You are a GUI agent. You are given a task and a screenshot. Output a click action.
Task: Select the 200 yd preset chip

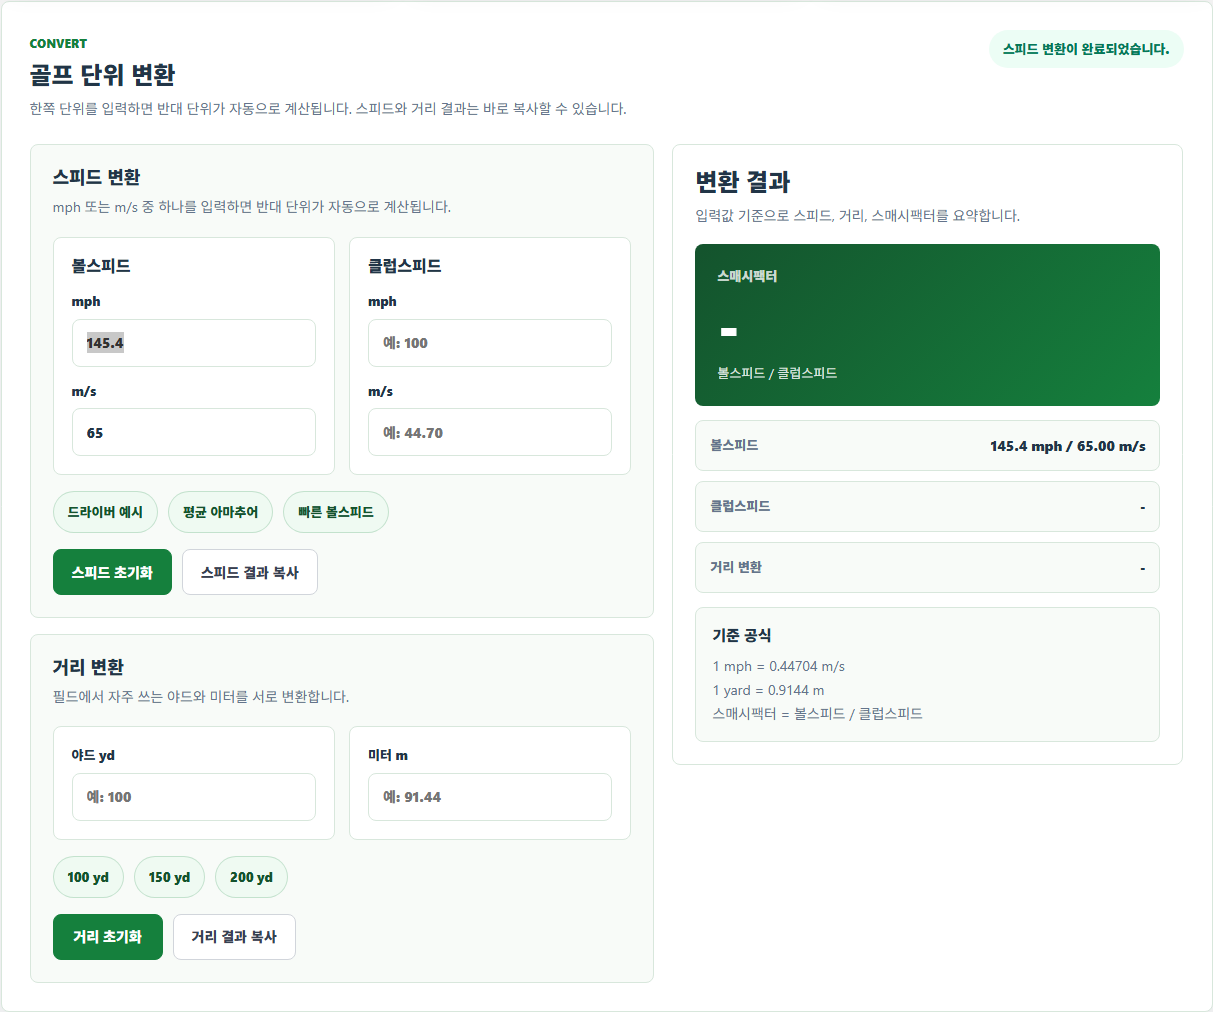click(x=251, y=877)
